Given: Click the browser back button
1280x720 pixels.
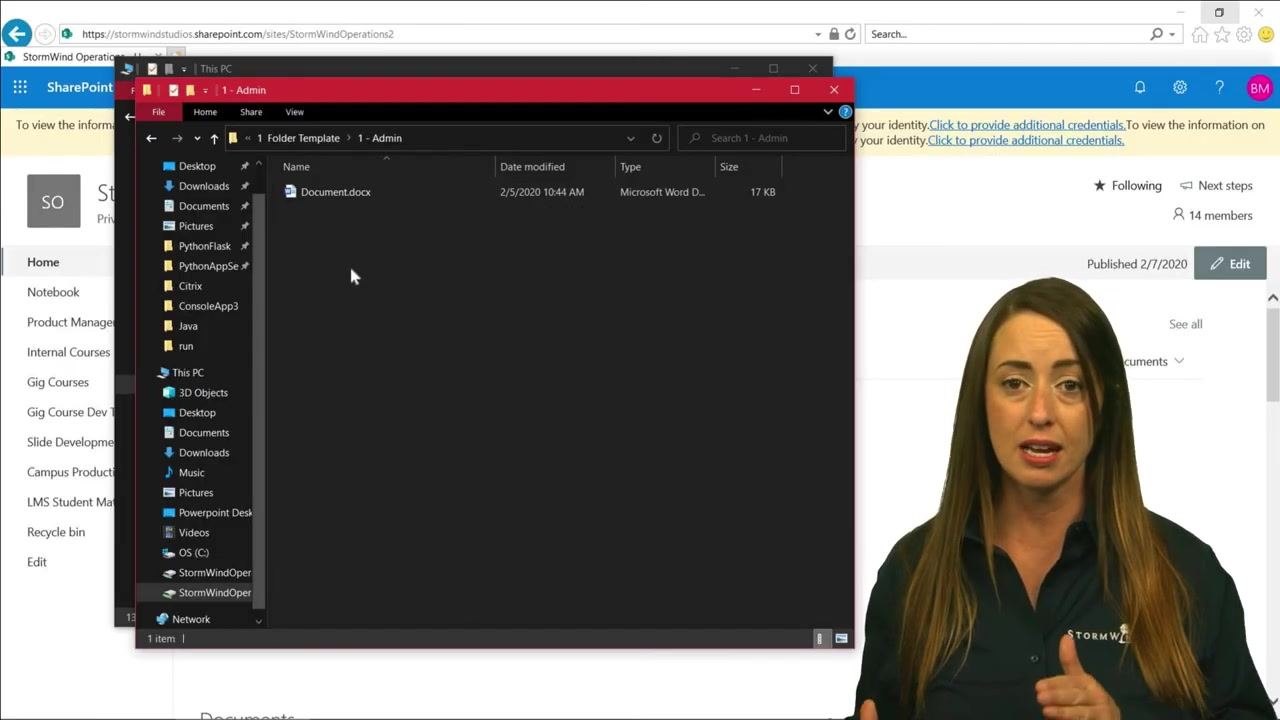Looking at the screenshot, I should point(16,34).
